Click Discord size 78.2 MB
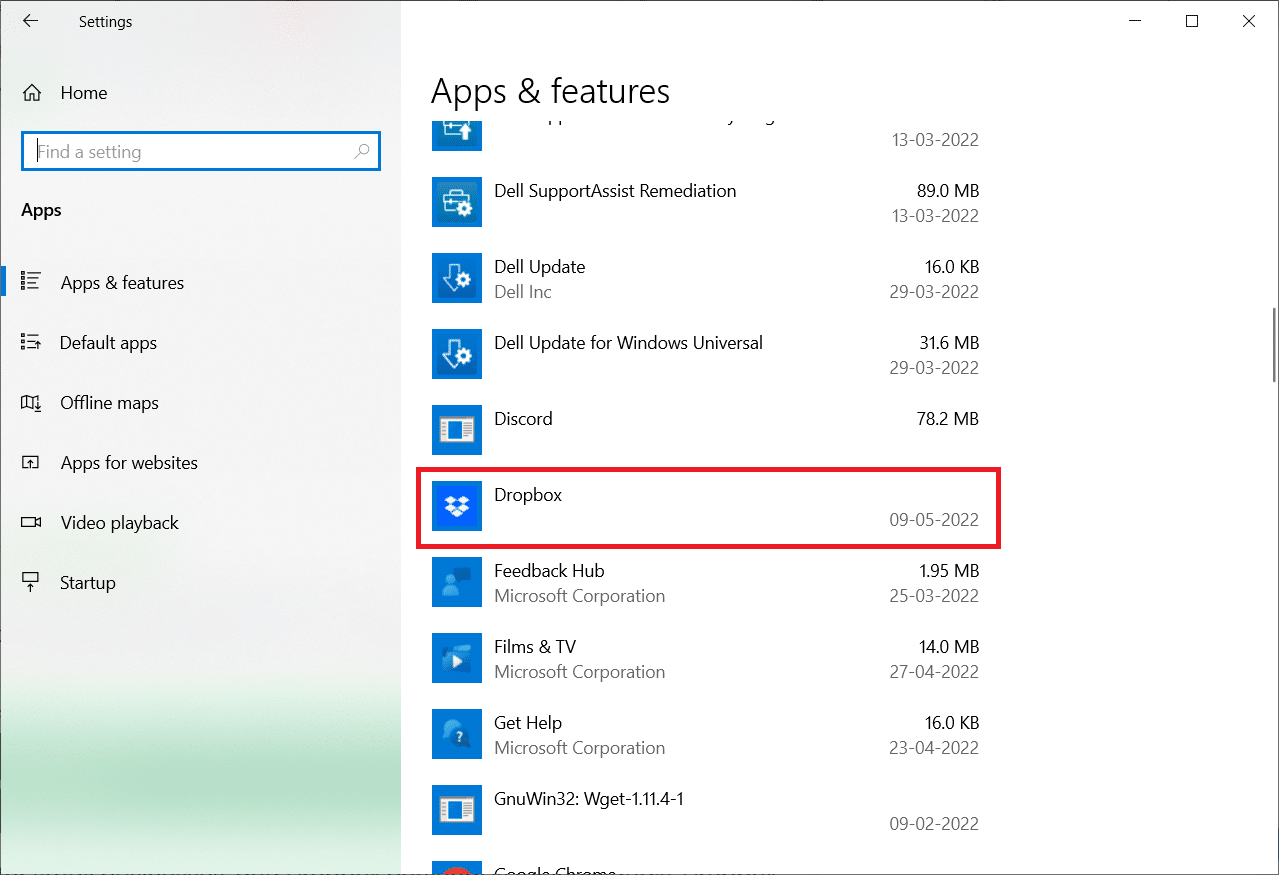Viewport: 1279px width, 875px height. tap(948, 419)
